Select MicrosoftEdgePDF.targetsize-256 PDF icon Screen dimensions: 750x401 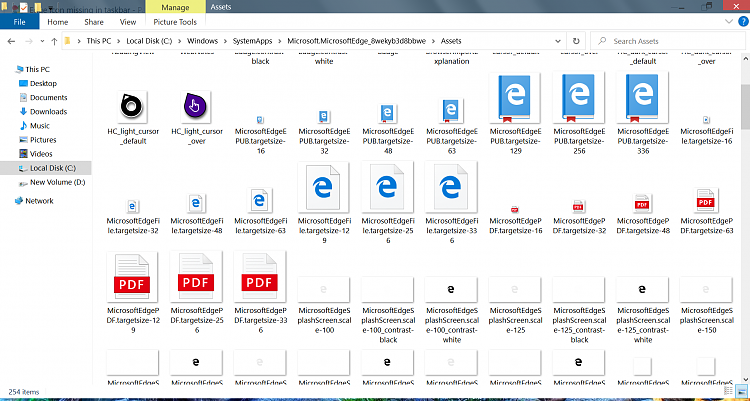coord(196,277)
